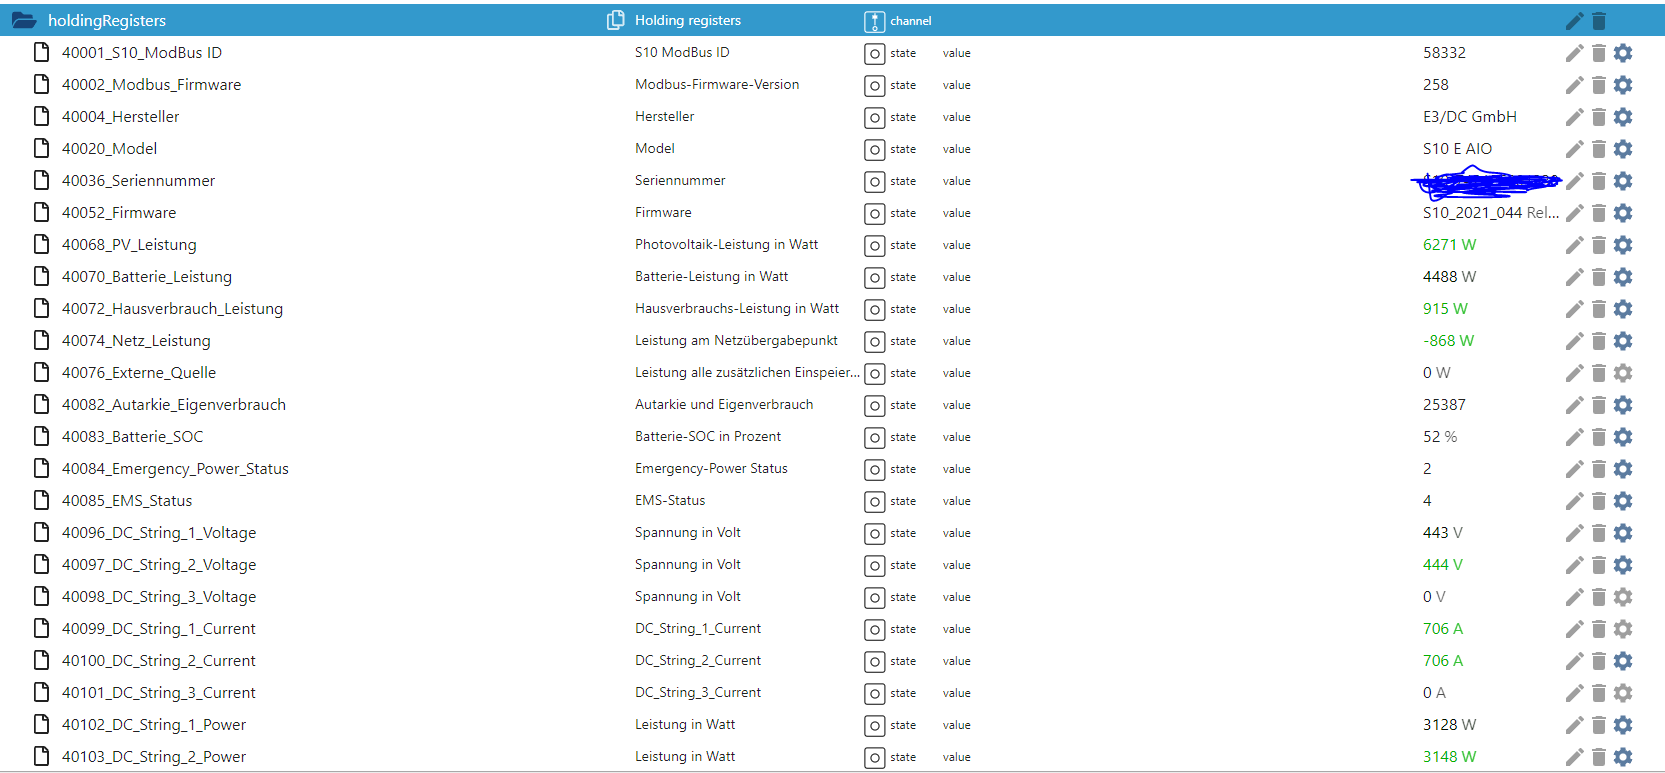This screenshot has width=1665, height=773.
Task: Click the Holding registers name in header
Action: point(688,21)
